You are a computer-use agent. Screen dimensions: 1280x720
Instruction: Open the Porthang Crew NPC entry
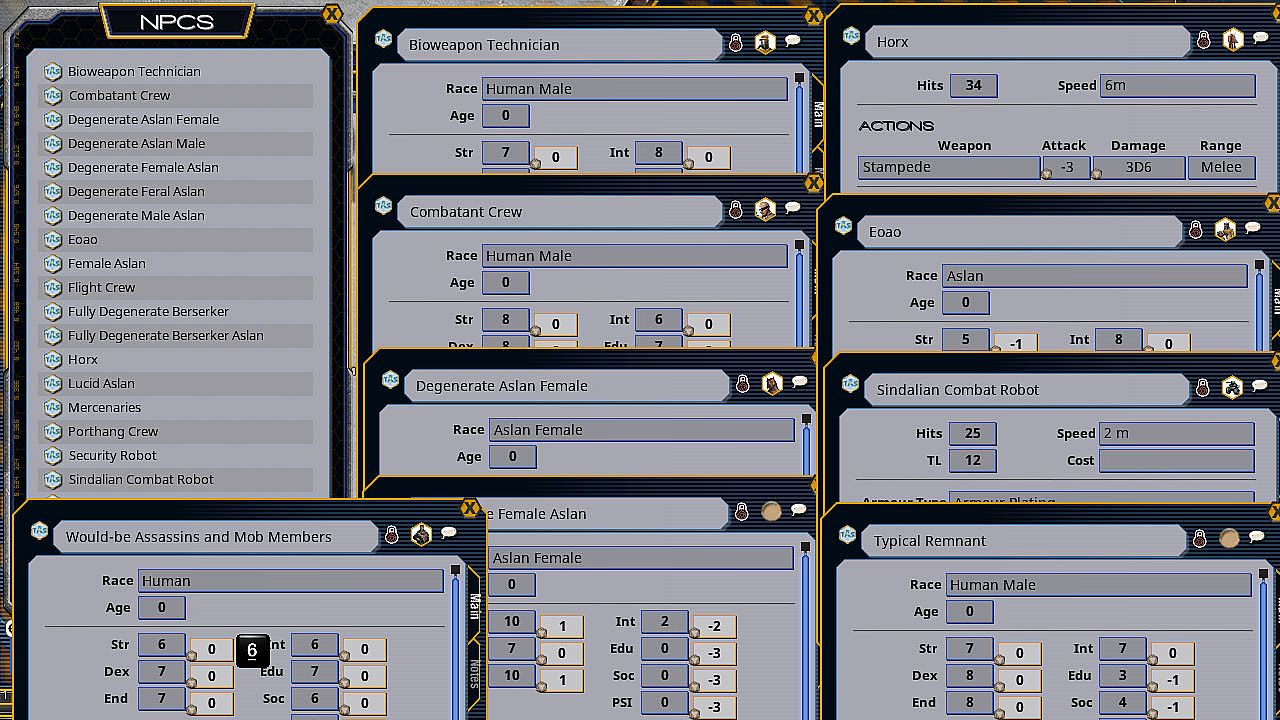[113, 432]
